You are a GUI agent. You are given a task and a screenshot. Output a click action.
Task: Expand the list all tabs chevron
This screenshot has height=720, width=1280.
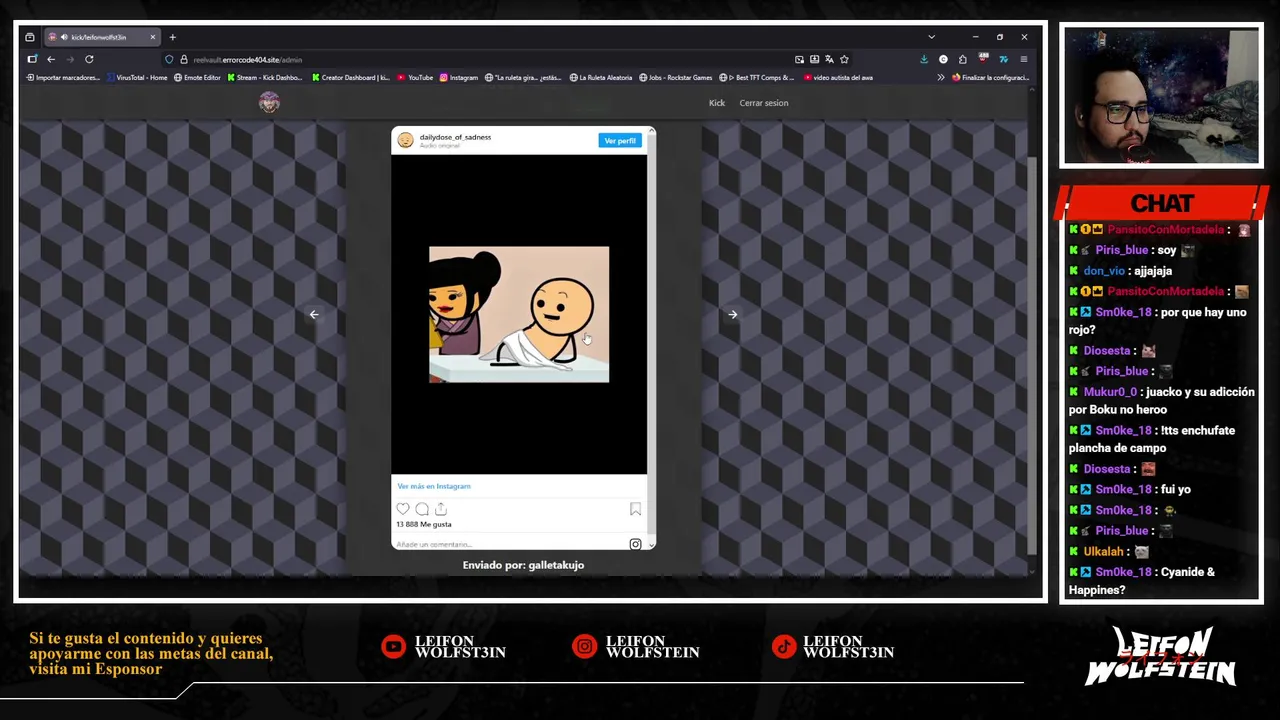pyautogui.click(x=931, y=37)
